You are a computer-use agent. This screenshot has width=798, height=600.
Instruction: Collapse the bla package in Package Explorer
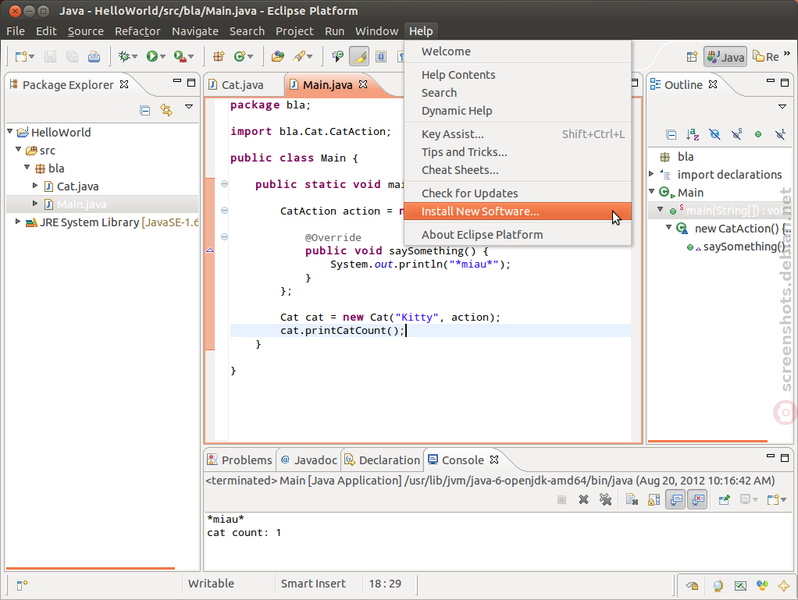[x=27, y=167]
